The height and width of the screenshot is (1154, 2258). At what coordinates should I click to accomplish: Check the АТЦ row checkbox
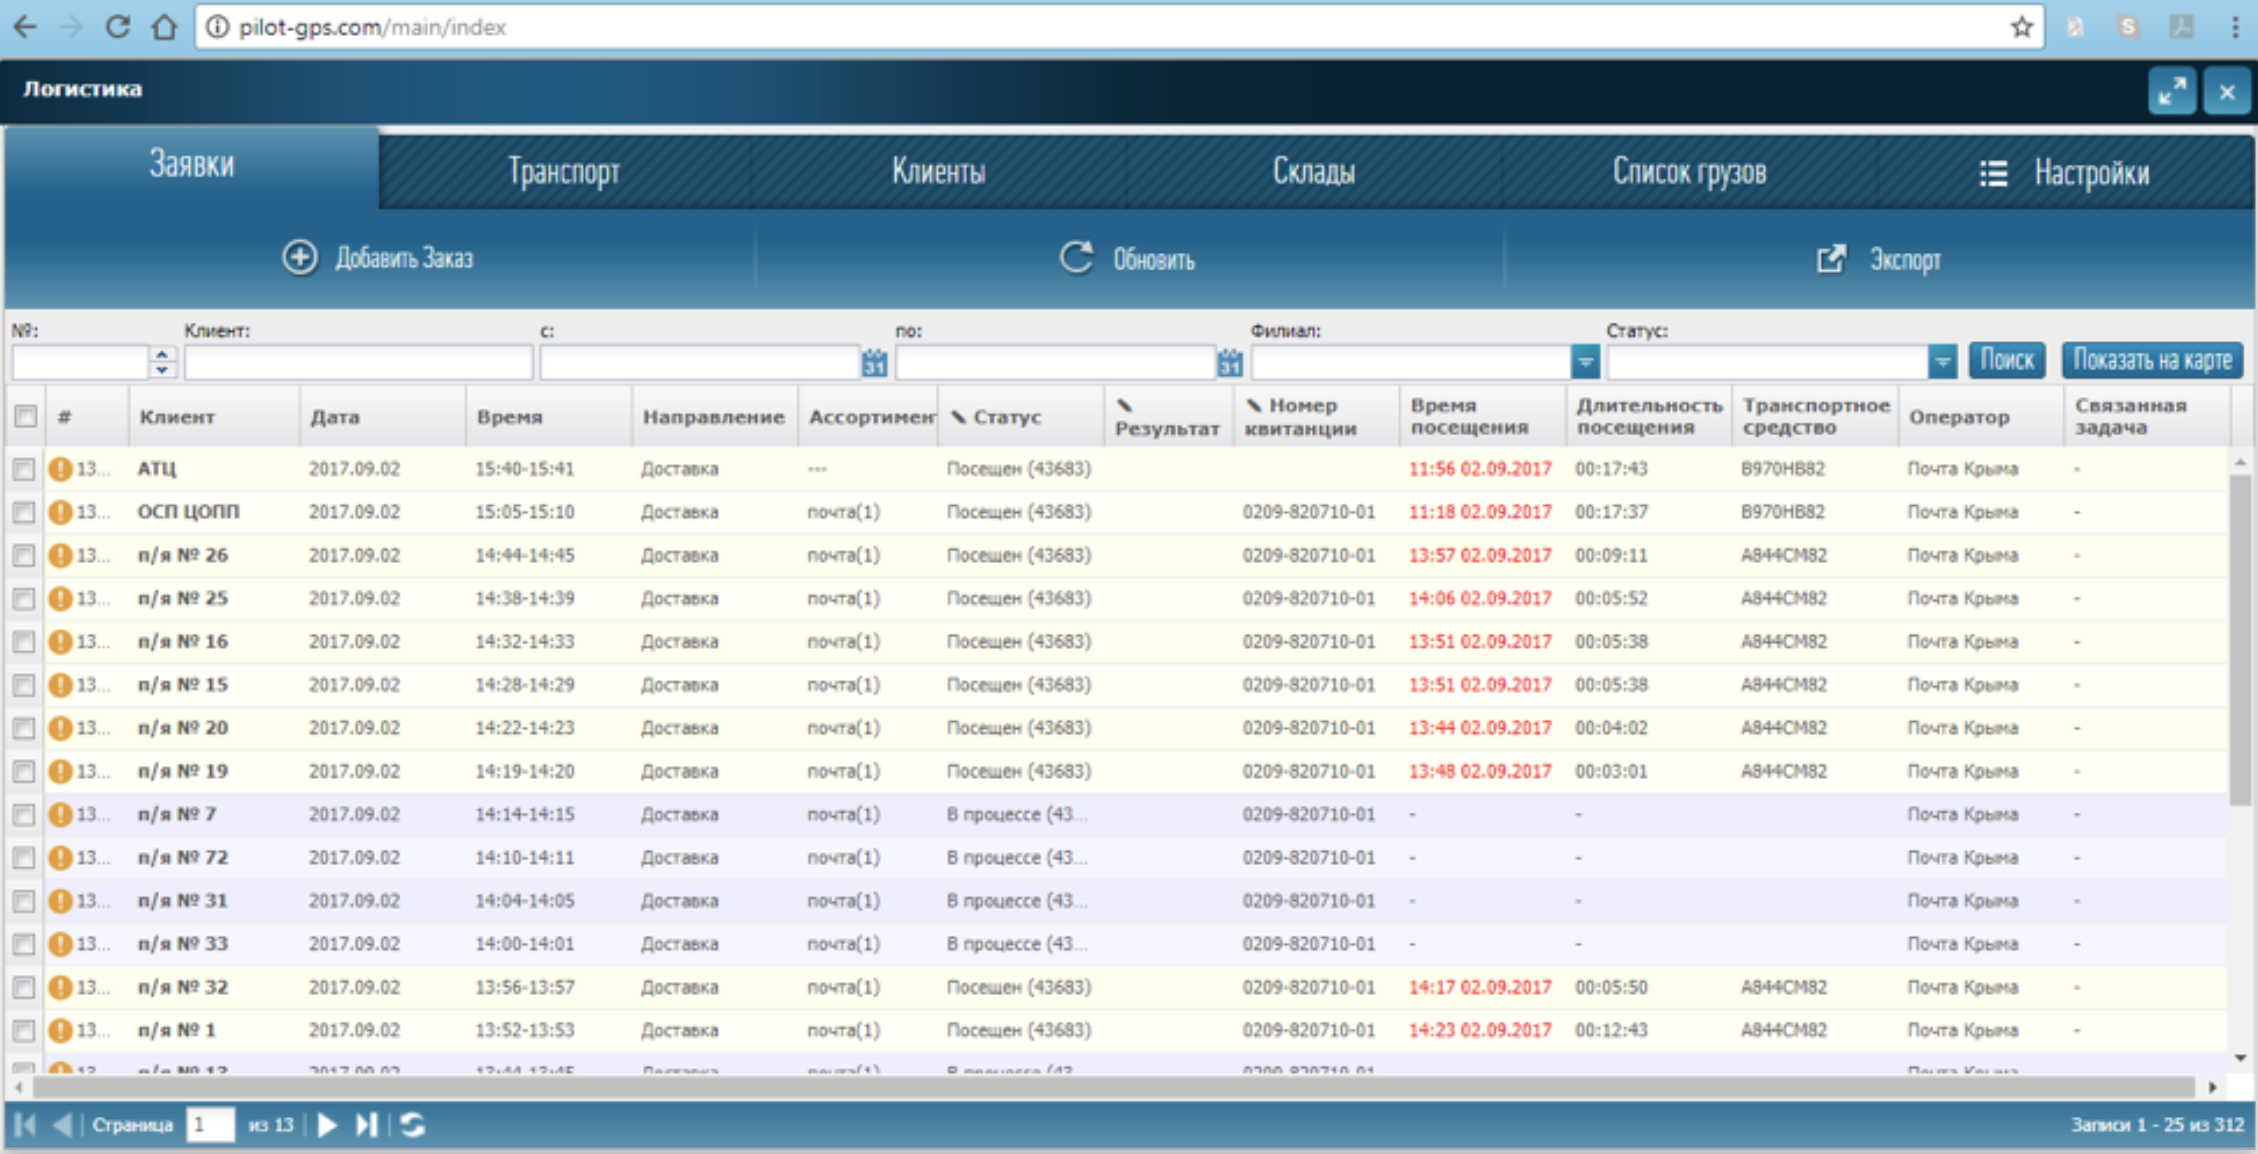[x=24, y=469]
